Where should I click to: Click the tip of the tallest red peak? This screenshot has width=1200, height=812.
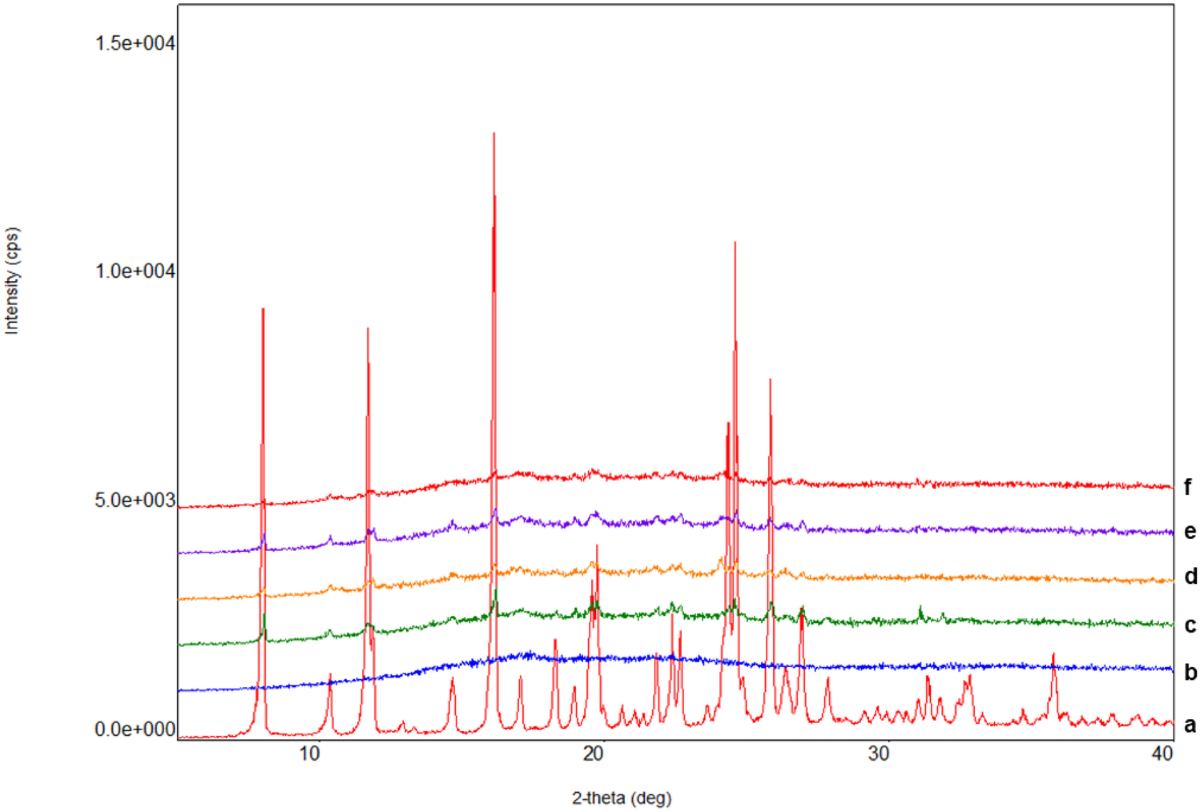(x=494, y=134)
